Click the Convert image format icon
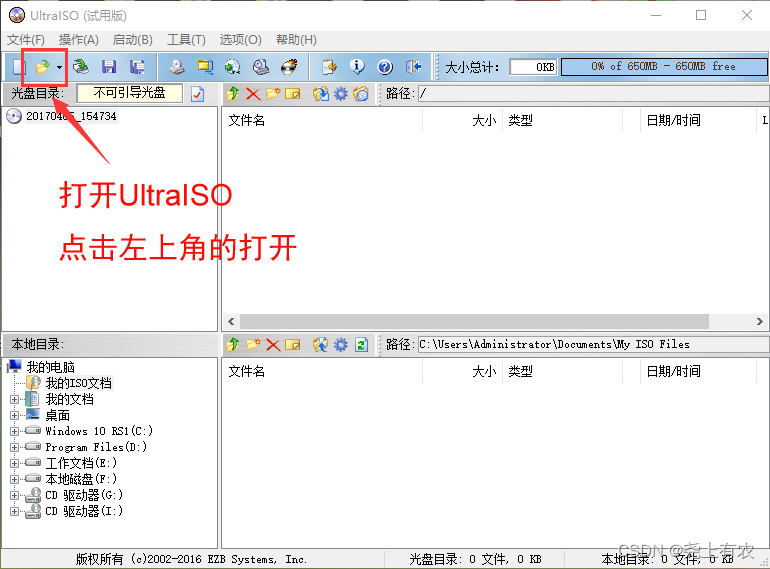 (x=205, y=66)
